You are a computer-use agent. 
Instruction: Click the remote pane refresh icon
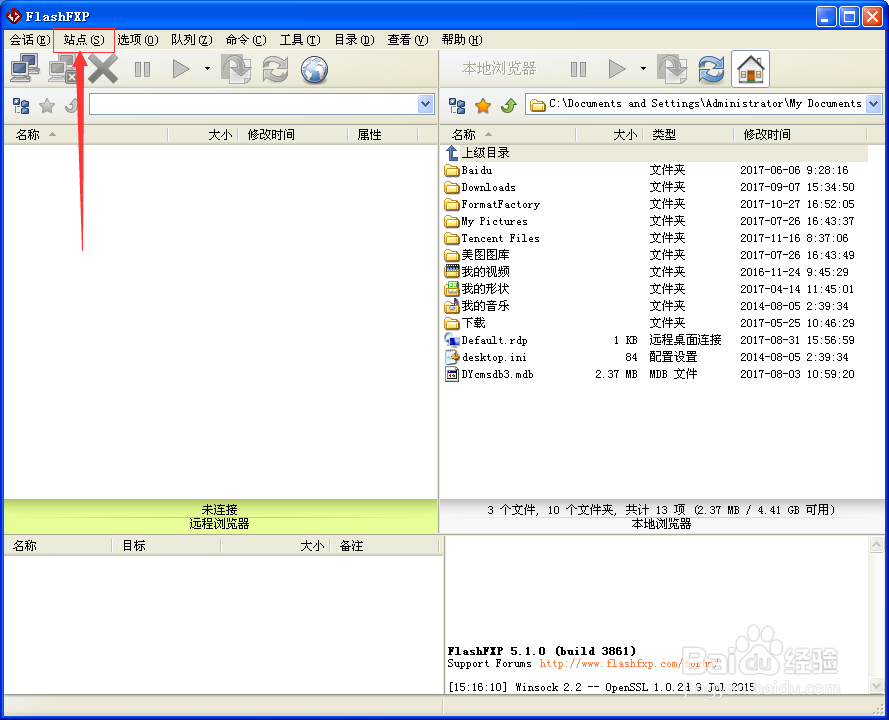pyautogui.click(x=276, y=69)
